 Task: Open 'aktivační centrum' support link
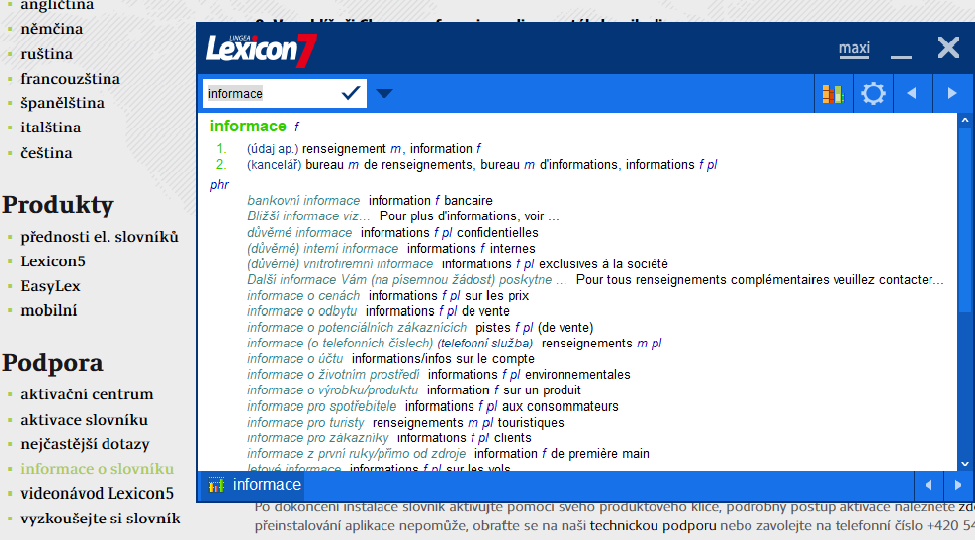click(87, 394)
